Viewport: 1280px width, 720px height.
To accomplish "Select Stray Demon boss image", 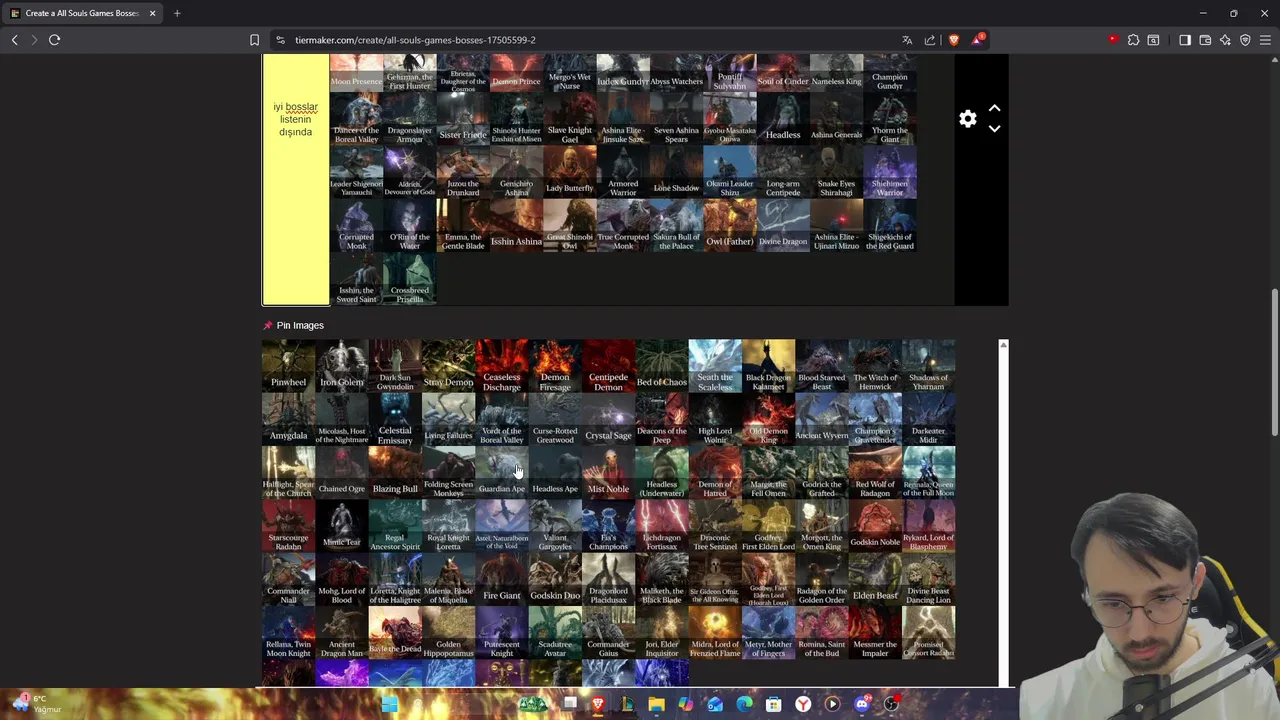I will coord(448,366).
